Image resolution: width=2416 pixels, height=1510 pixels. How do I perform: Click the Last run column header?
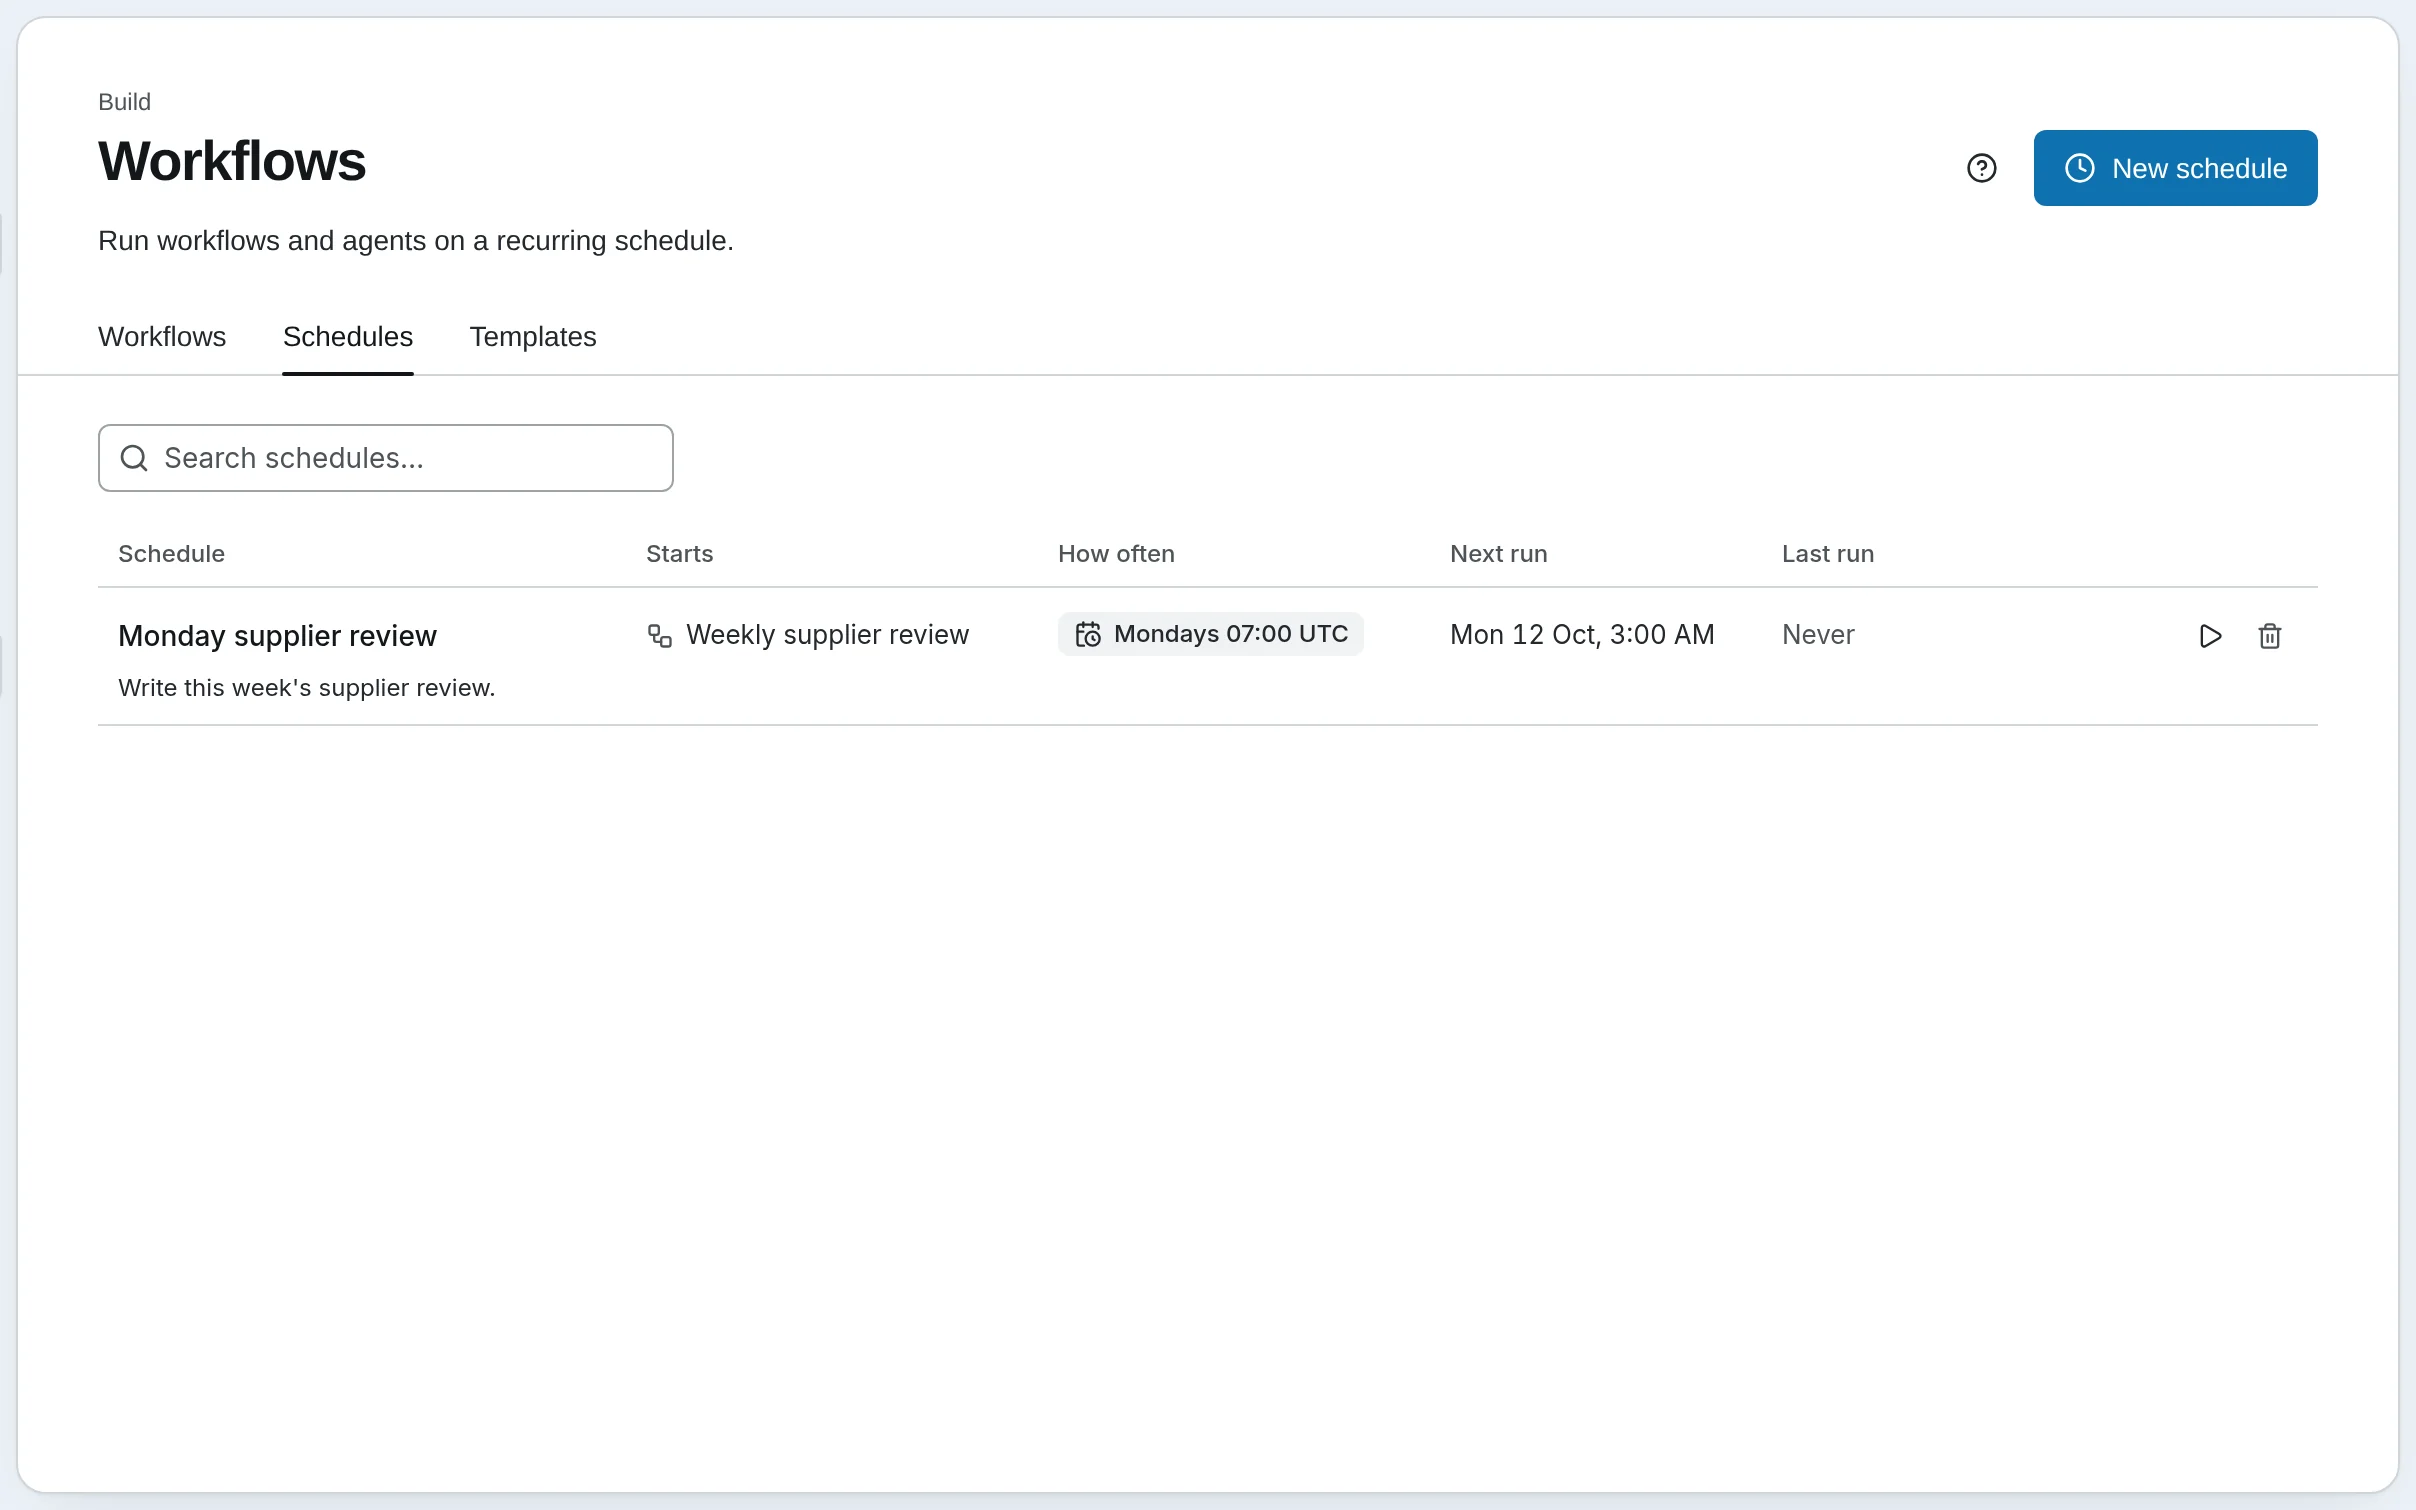click(x=1827, y=554)
